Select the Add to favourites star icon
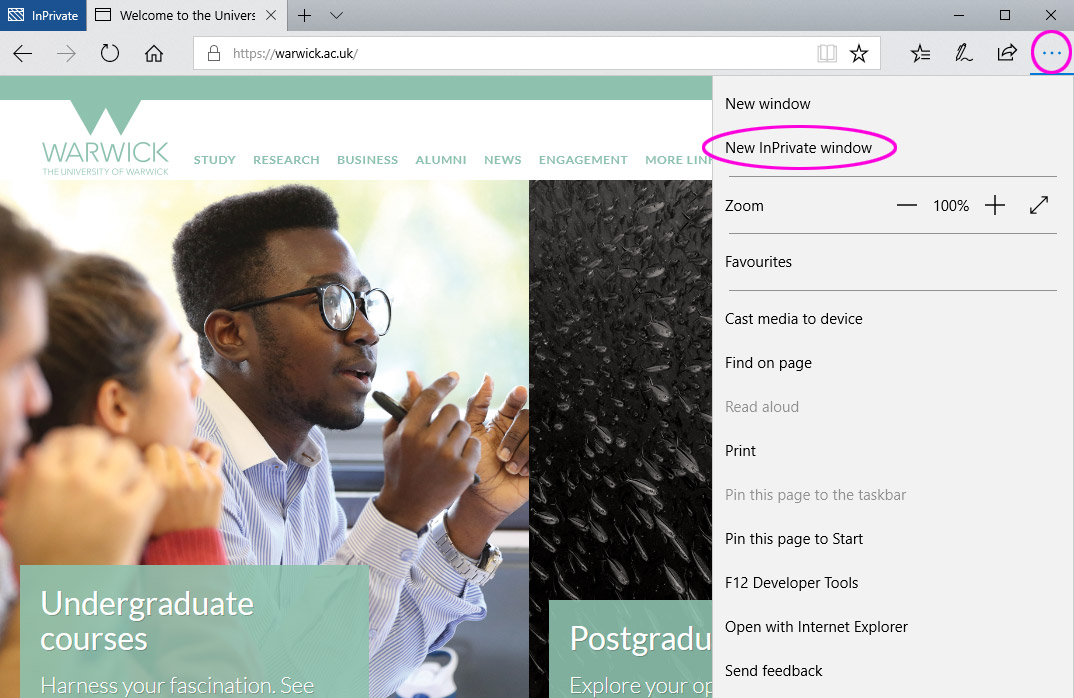1074x698 pixels. (x=859, y=53)
